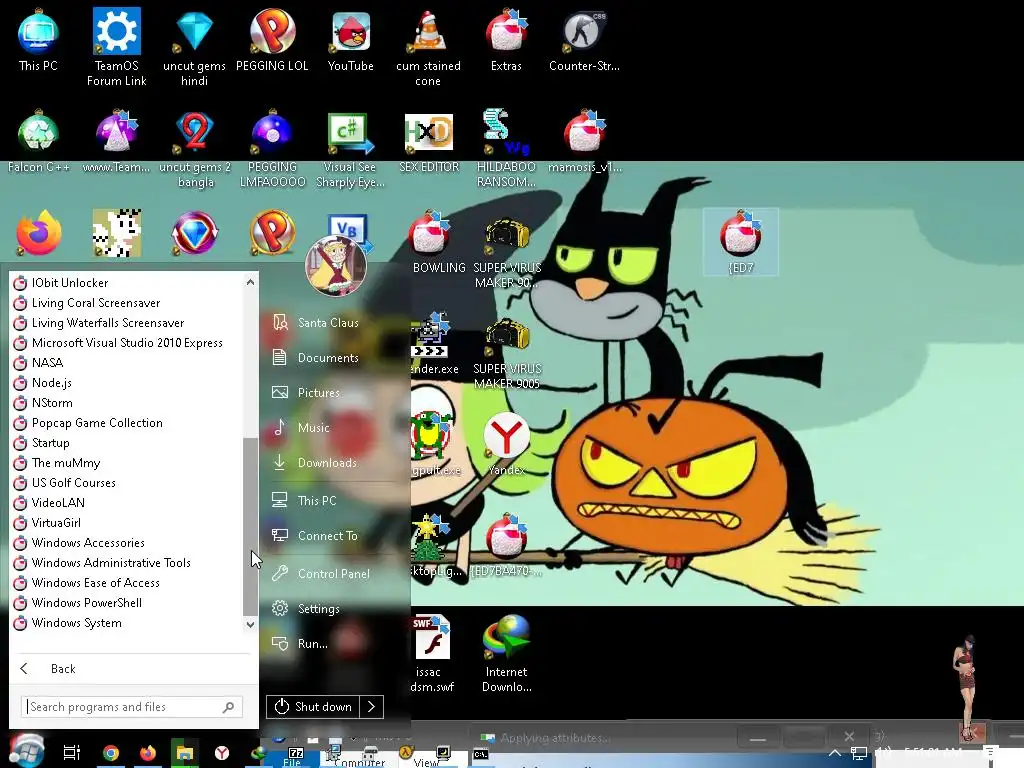Viewport: 1024px width, 768px height.
Task: Click the programs list scroll-down arrow
Action: (x=250, y=624)
